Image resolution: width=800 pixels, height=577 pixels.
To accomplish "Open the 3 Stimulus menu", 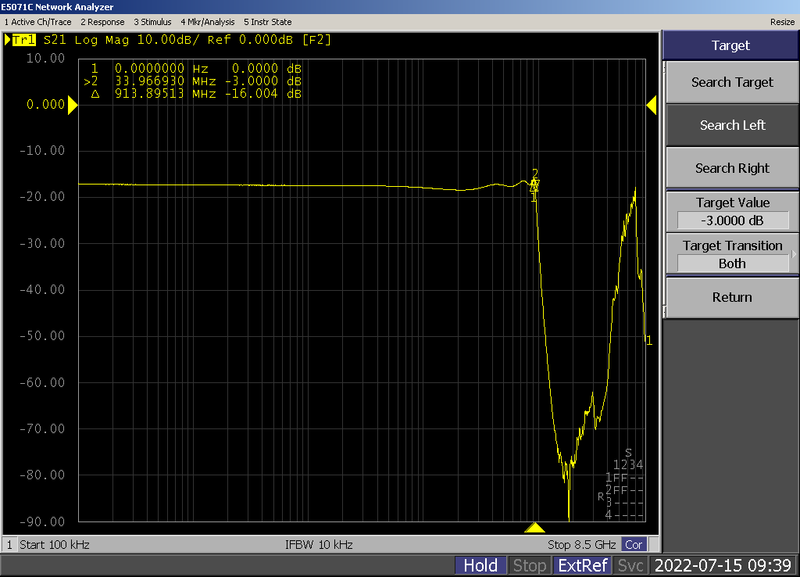I will [x=152, y=22].
